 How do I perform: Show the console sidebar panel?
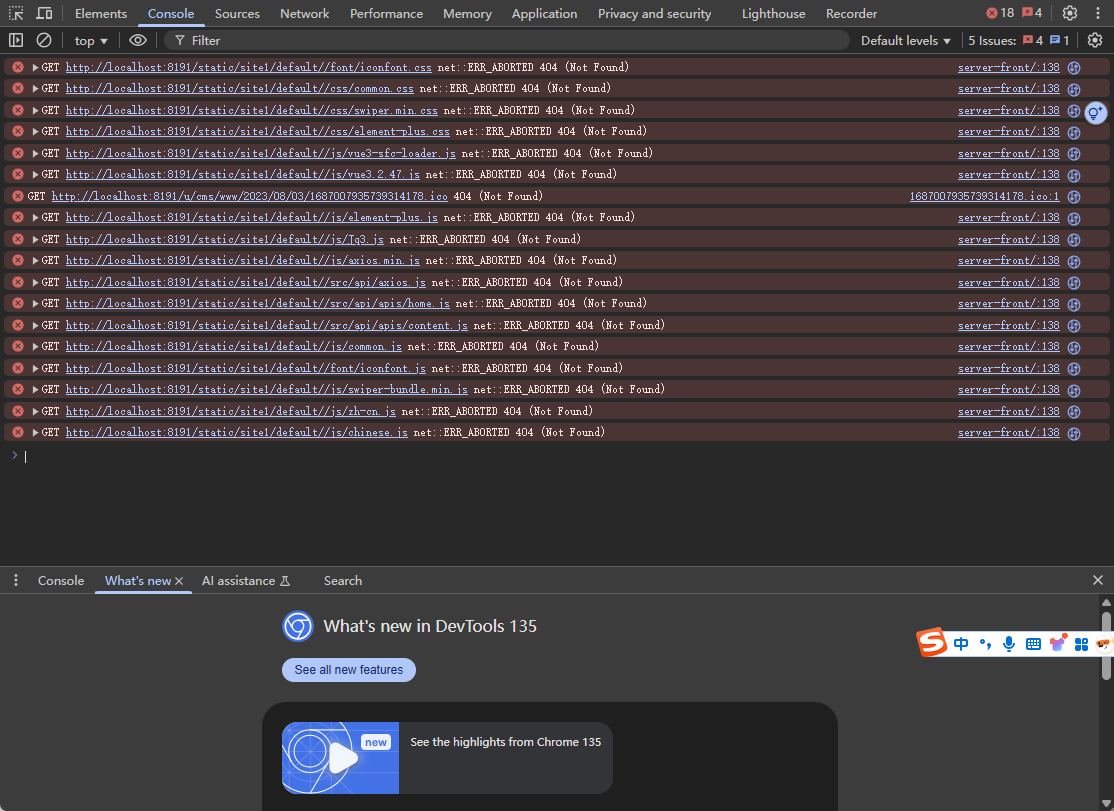(16, 40)
